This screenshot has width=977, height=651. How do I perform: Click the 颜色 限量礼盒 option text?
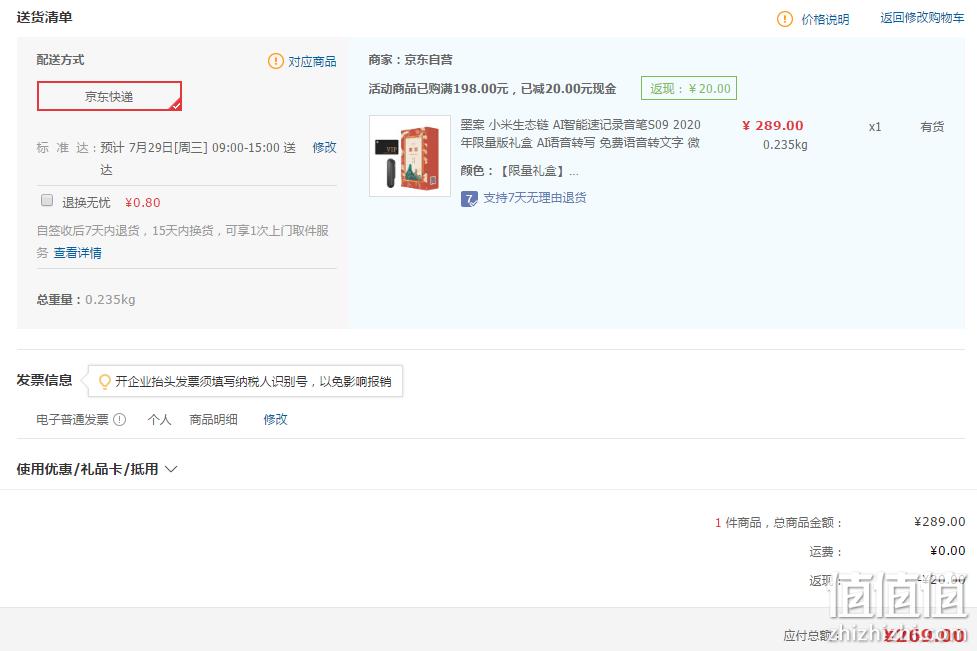point(520,171)
